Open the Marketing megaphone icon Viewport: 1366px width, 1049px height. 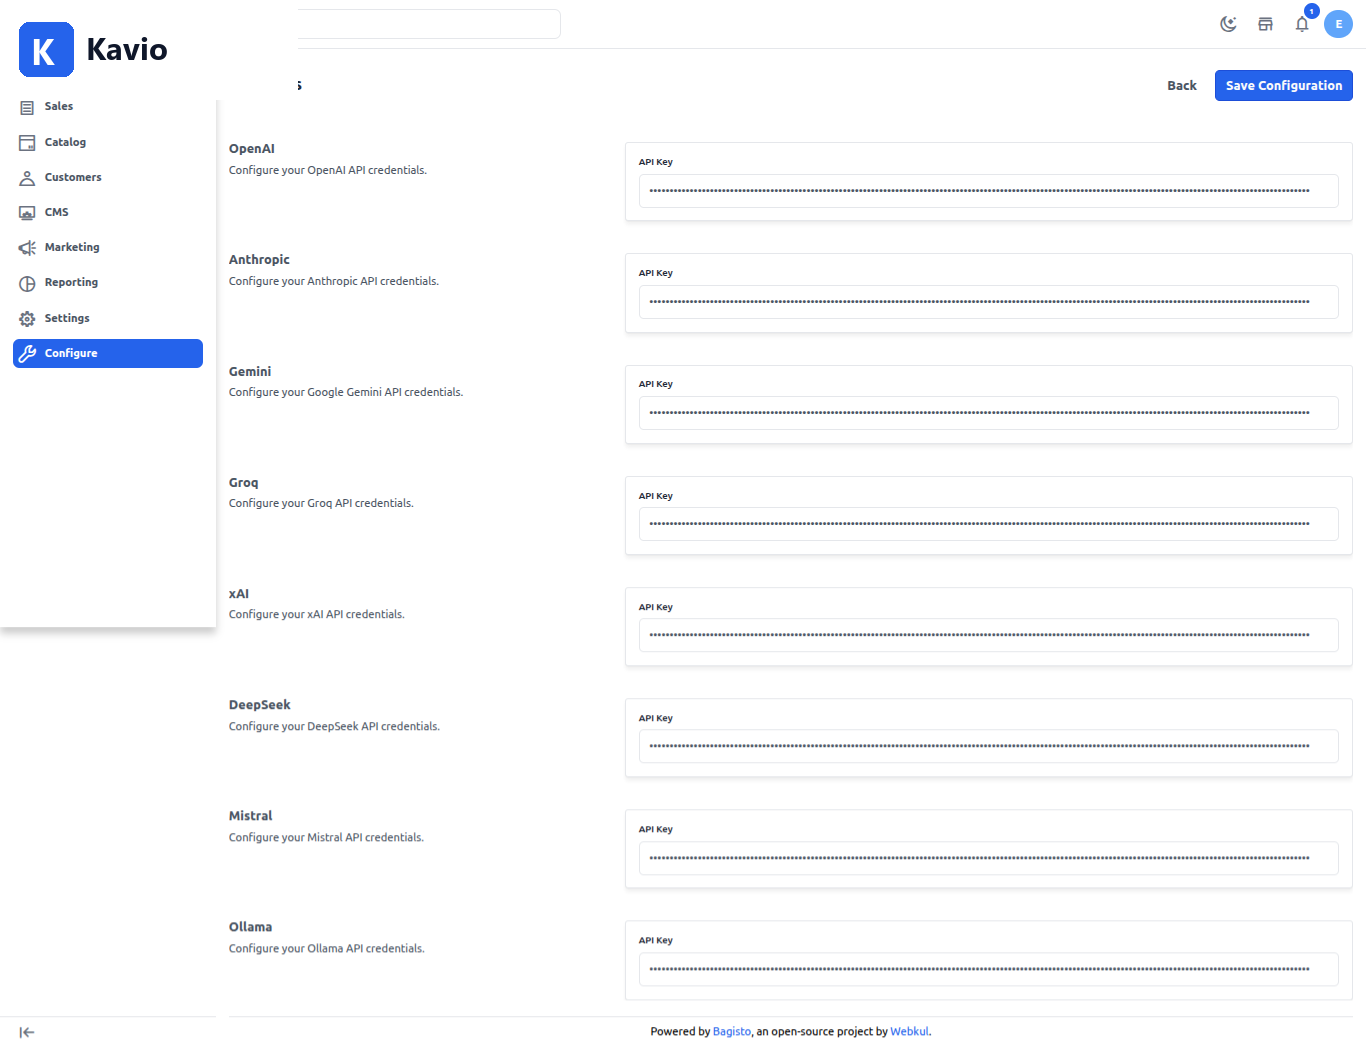[x=27, y=248]
